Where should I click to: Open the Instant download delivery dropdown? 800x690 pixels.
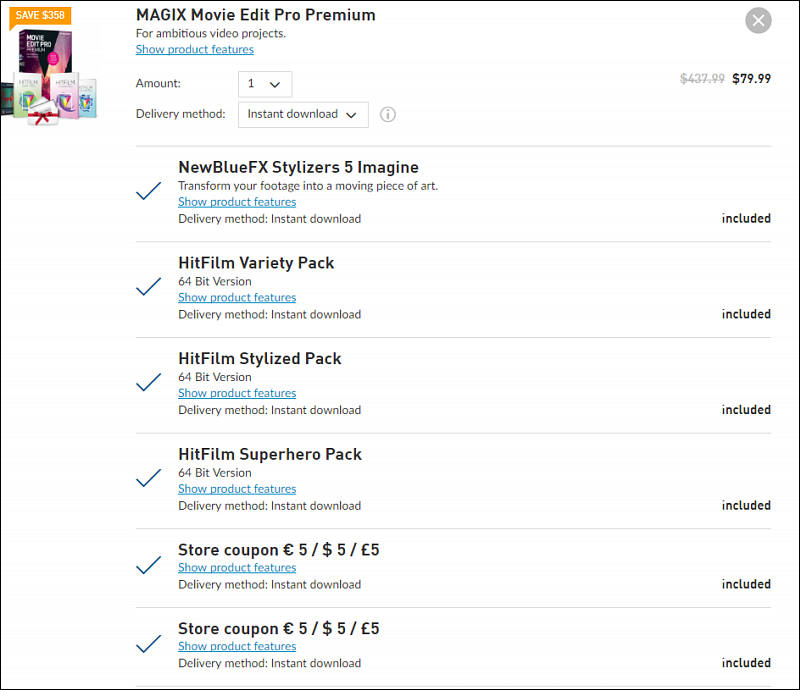point(303,114)
